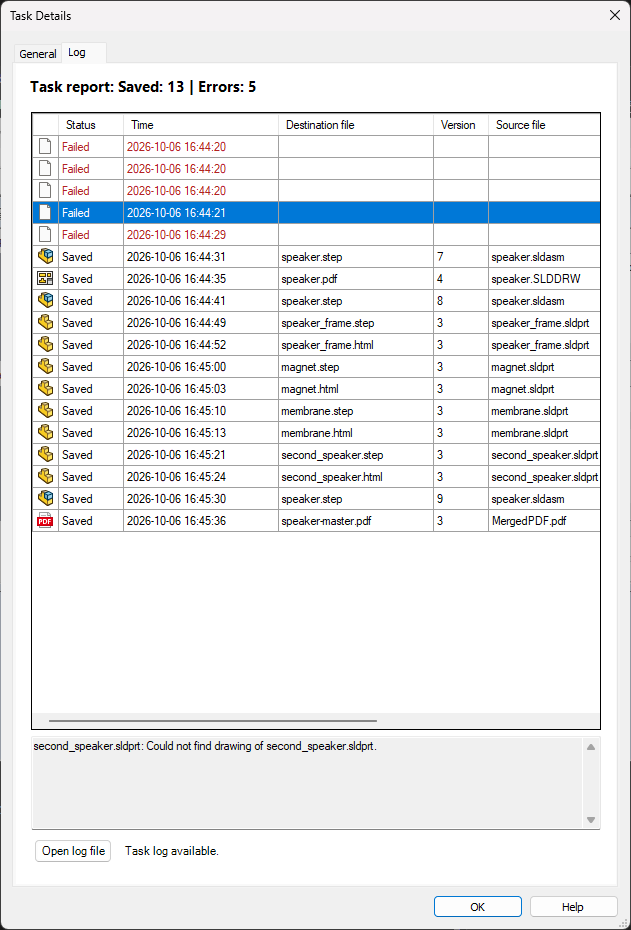Click the part icon of the second_speaker.step row

coord(45,454)
